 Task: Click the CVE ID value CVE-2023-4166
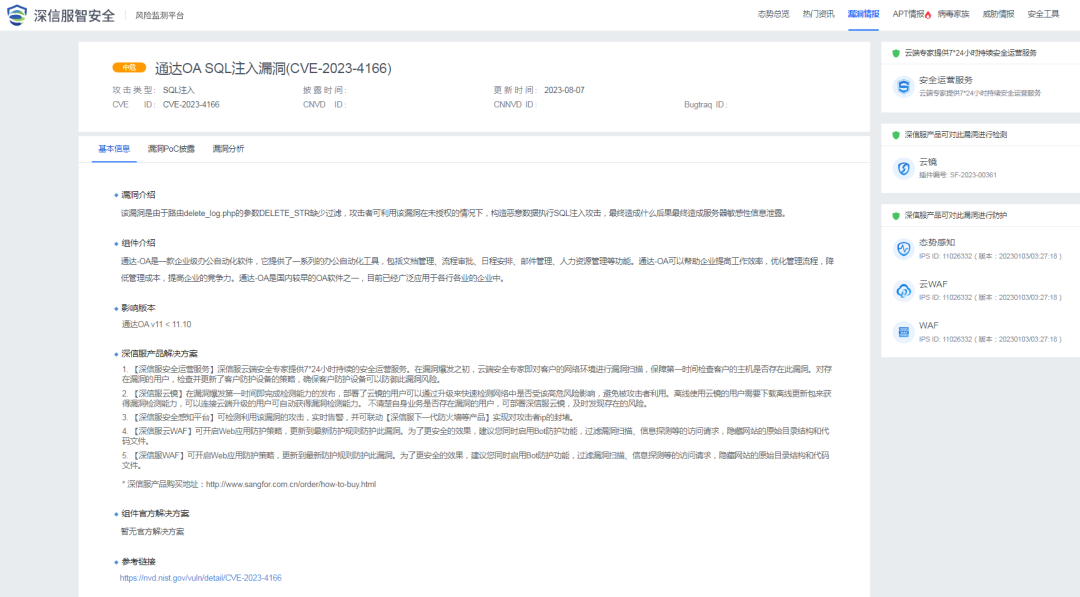(x=191, y=105)
